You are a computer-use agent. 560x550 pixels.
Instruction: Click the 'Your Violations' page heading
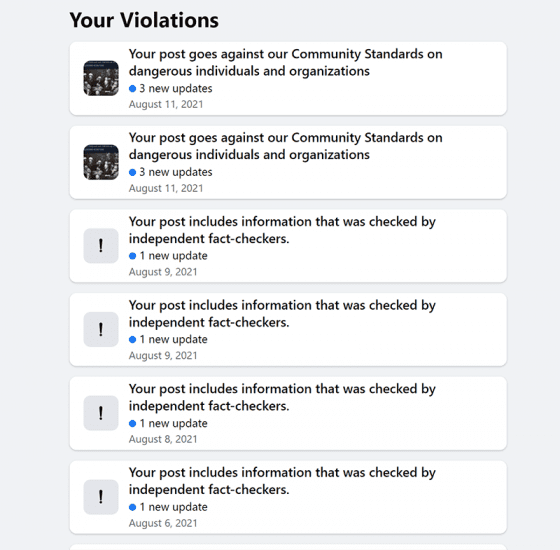click(x=144, y=20)
